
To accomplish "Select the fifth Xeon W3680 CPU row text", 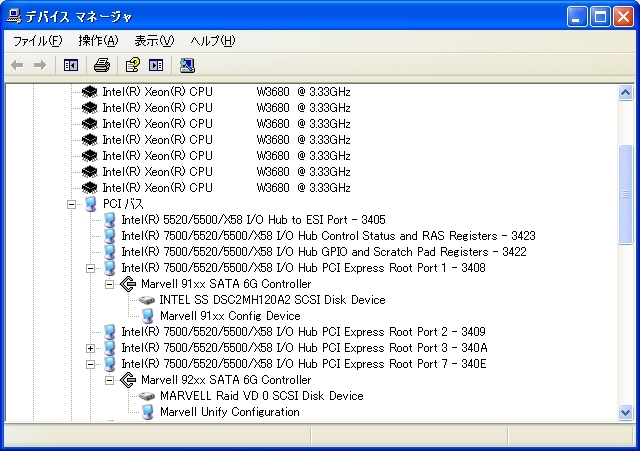I will pyautogui.click(x=227, y=156).
